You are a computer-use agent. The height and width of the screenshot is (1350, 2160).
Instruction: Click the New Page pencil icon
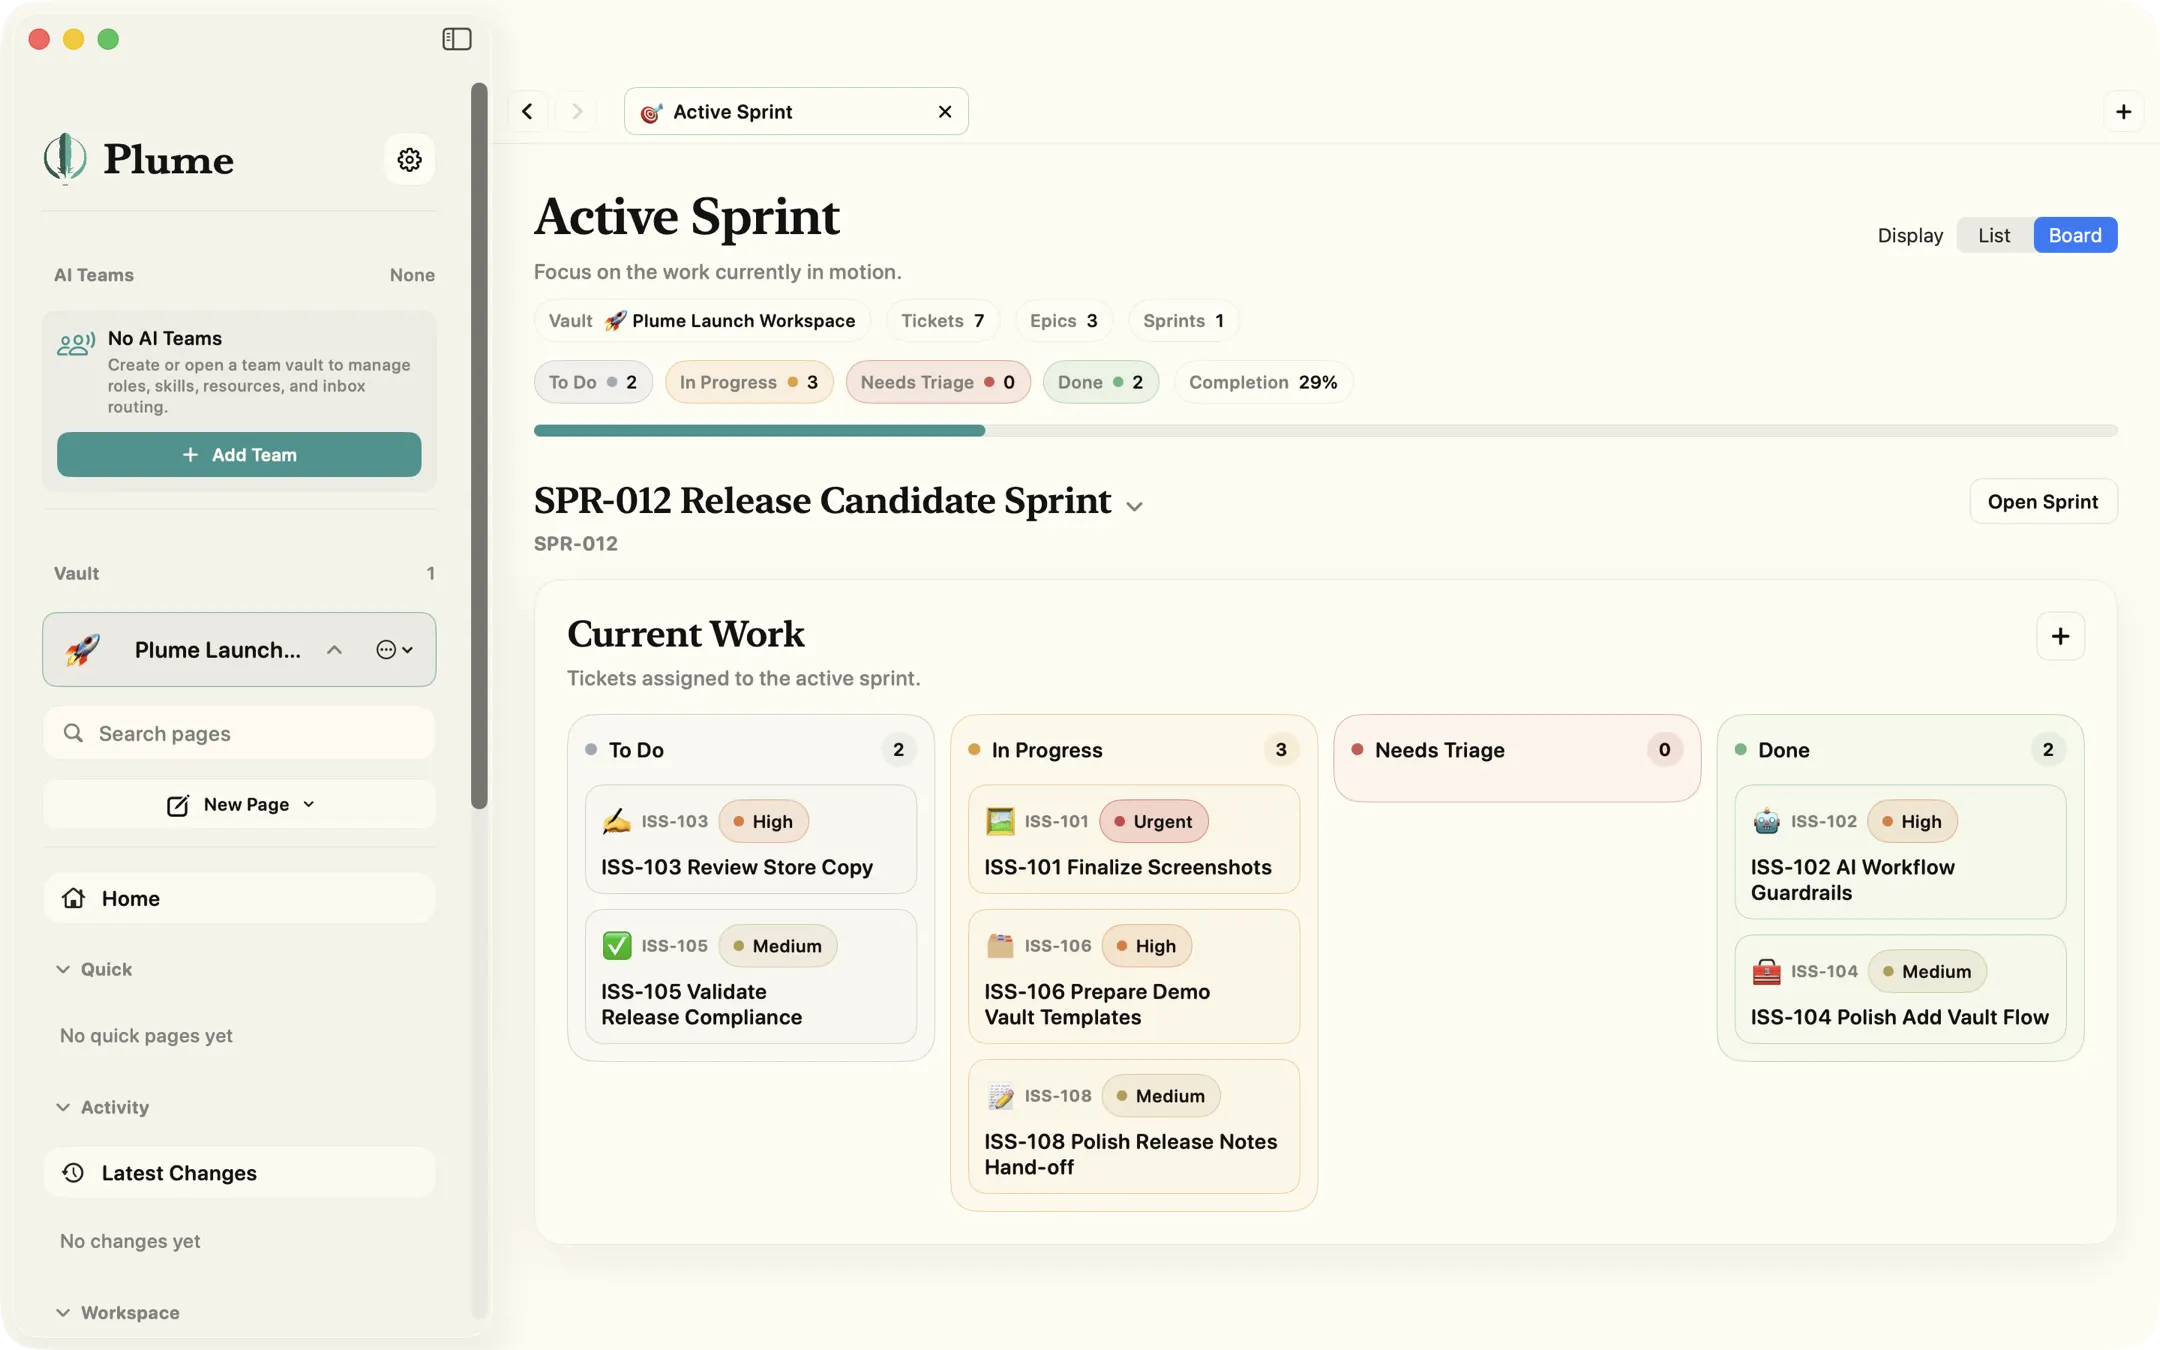tap(178, 805)
